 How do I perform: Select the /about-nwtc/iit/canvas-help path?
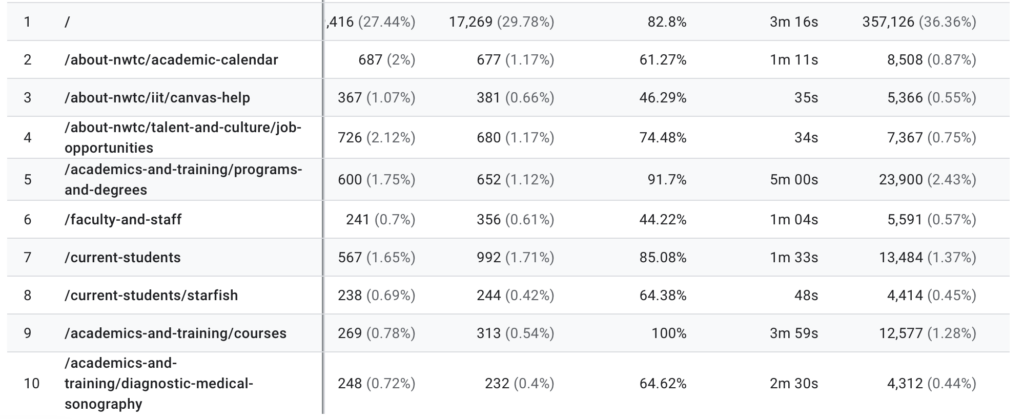(x=158, y=99)
